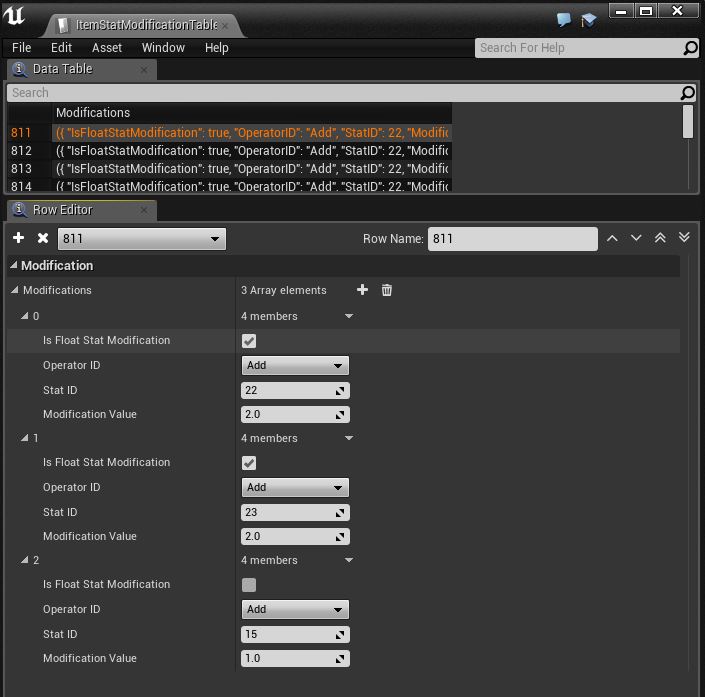This screenshot has width=705, height=697.
Task: Jump to last row with double-down arrow
Action: (x=684, y=238)
